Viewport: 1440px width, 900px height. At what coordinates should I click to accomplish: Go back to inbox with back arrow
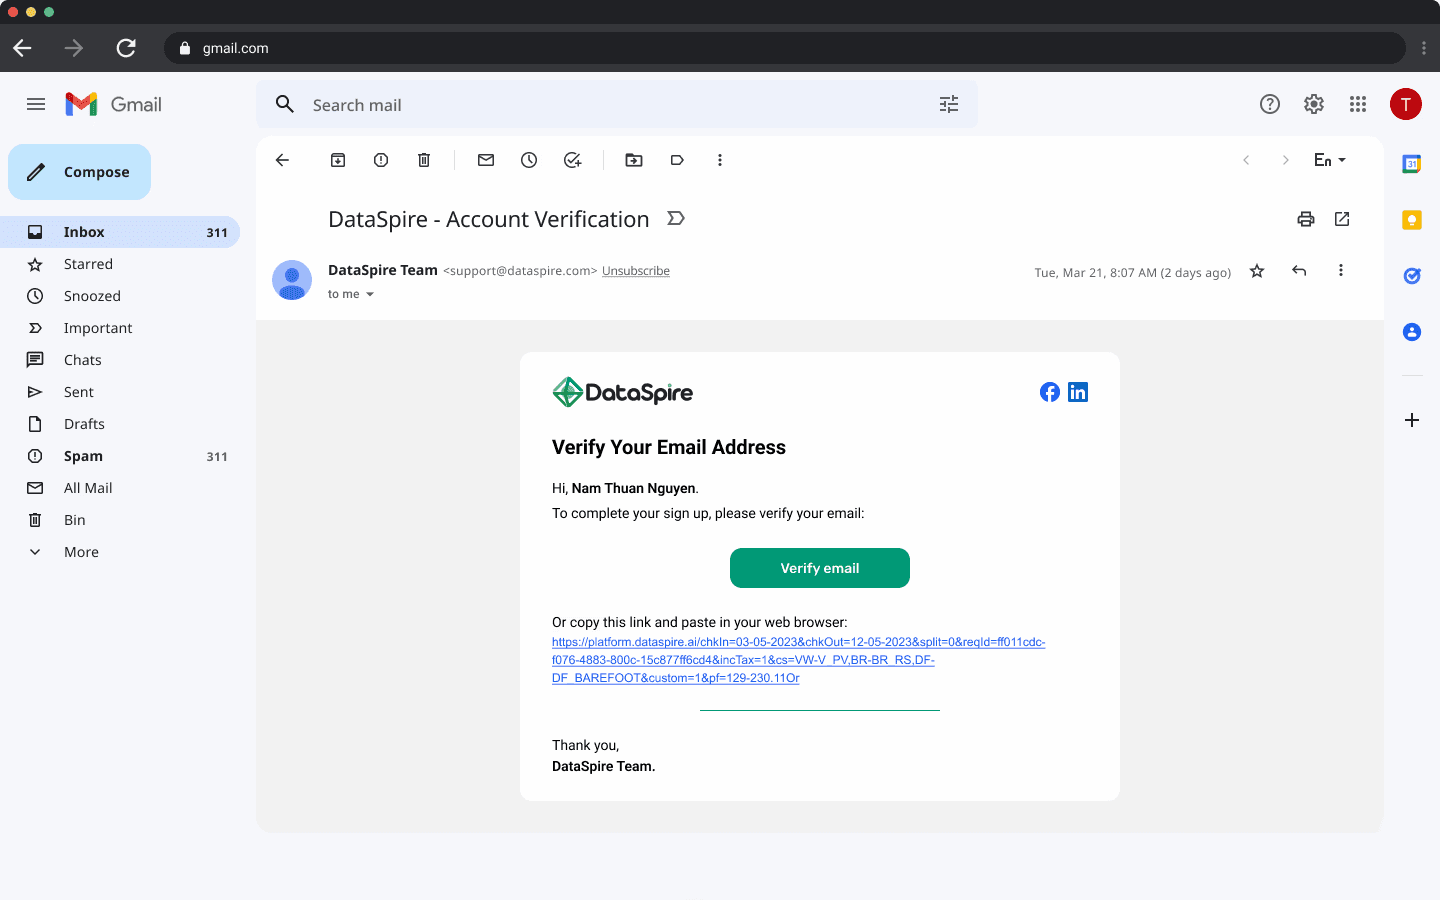282,160
